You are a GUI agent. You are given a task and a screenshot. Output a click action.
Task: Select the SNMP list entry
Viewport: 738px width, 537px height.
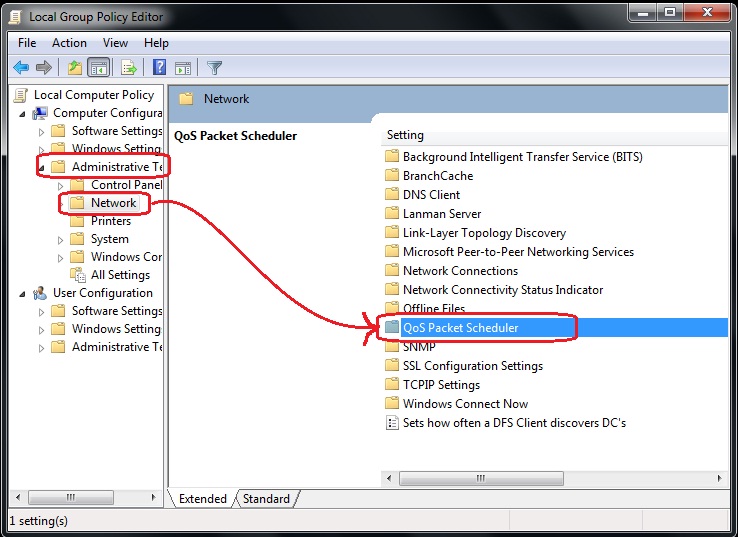(x=419, y=347)
